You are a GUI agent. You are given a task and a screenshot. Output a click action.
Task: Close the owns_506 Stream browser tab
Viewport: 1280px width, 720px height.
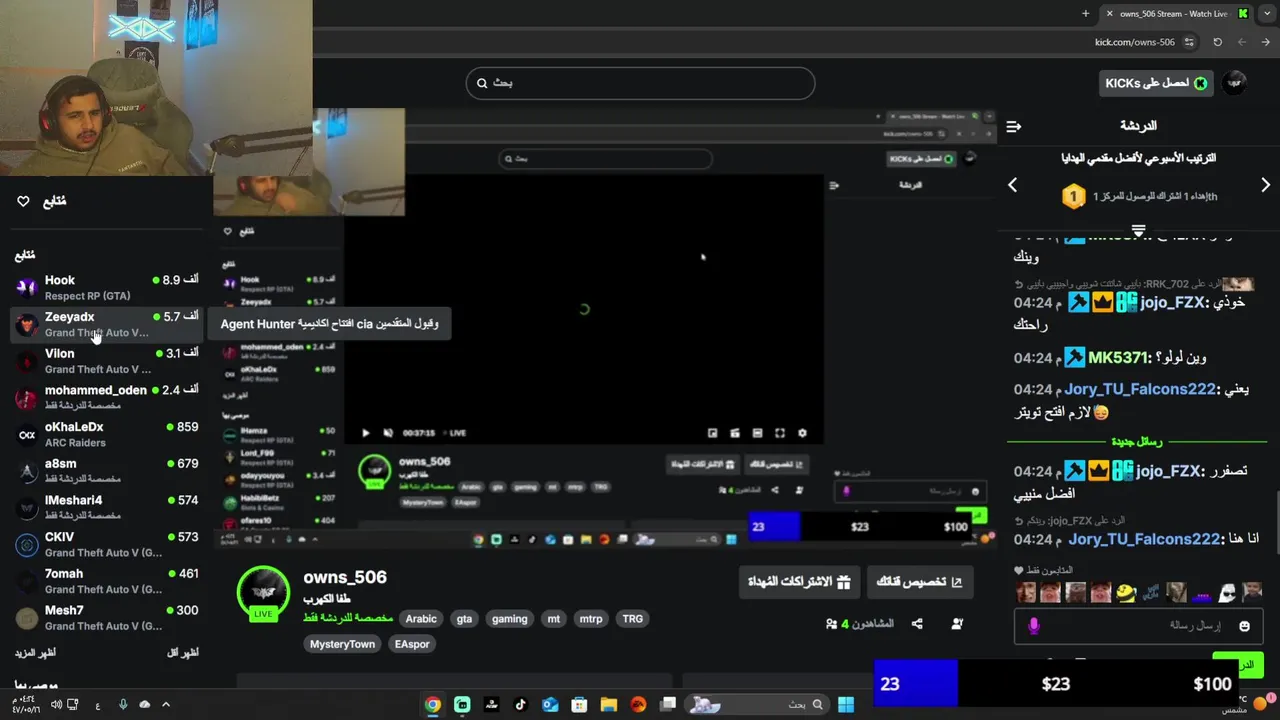tap(1109, 14)
